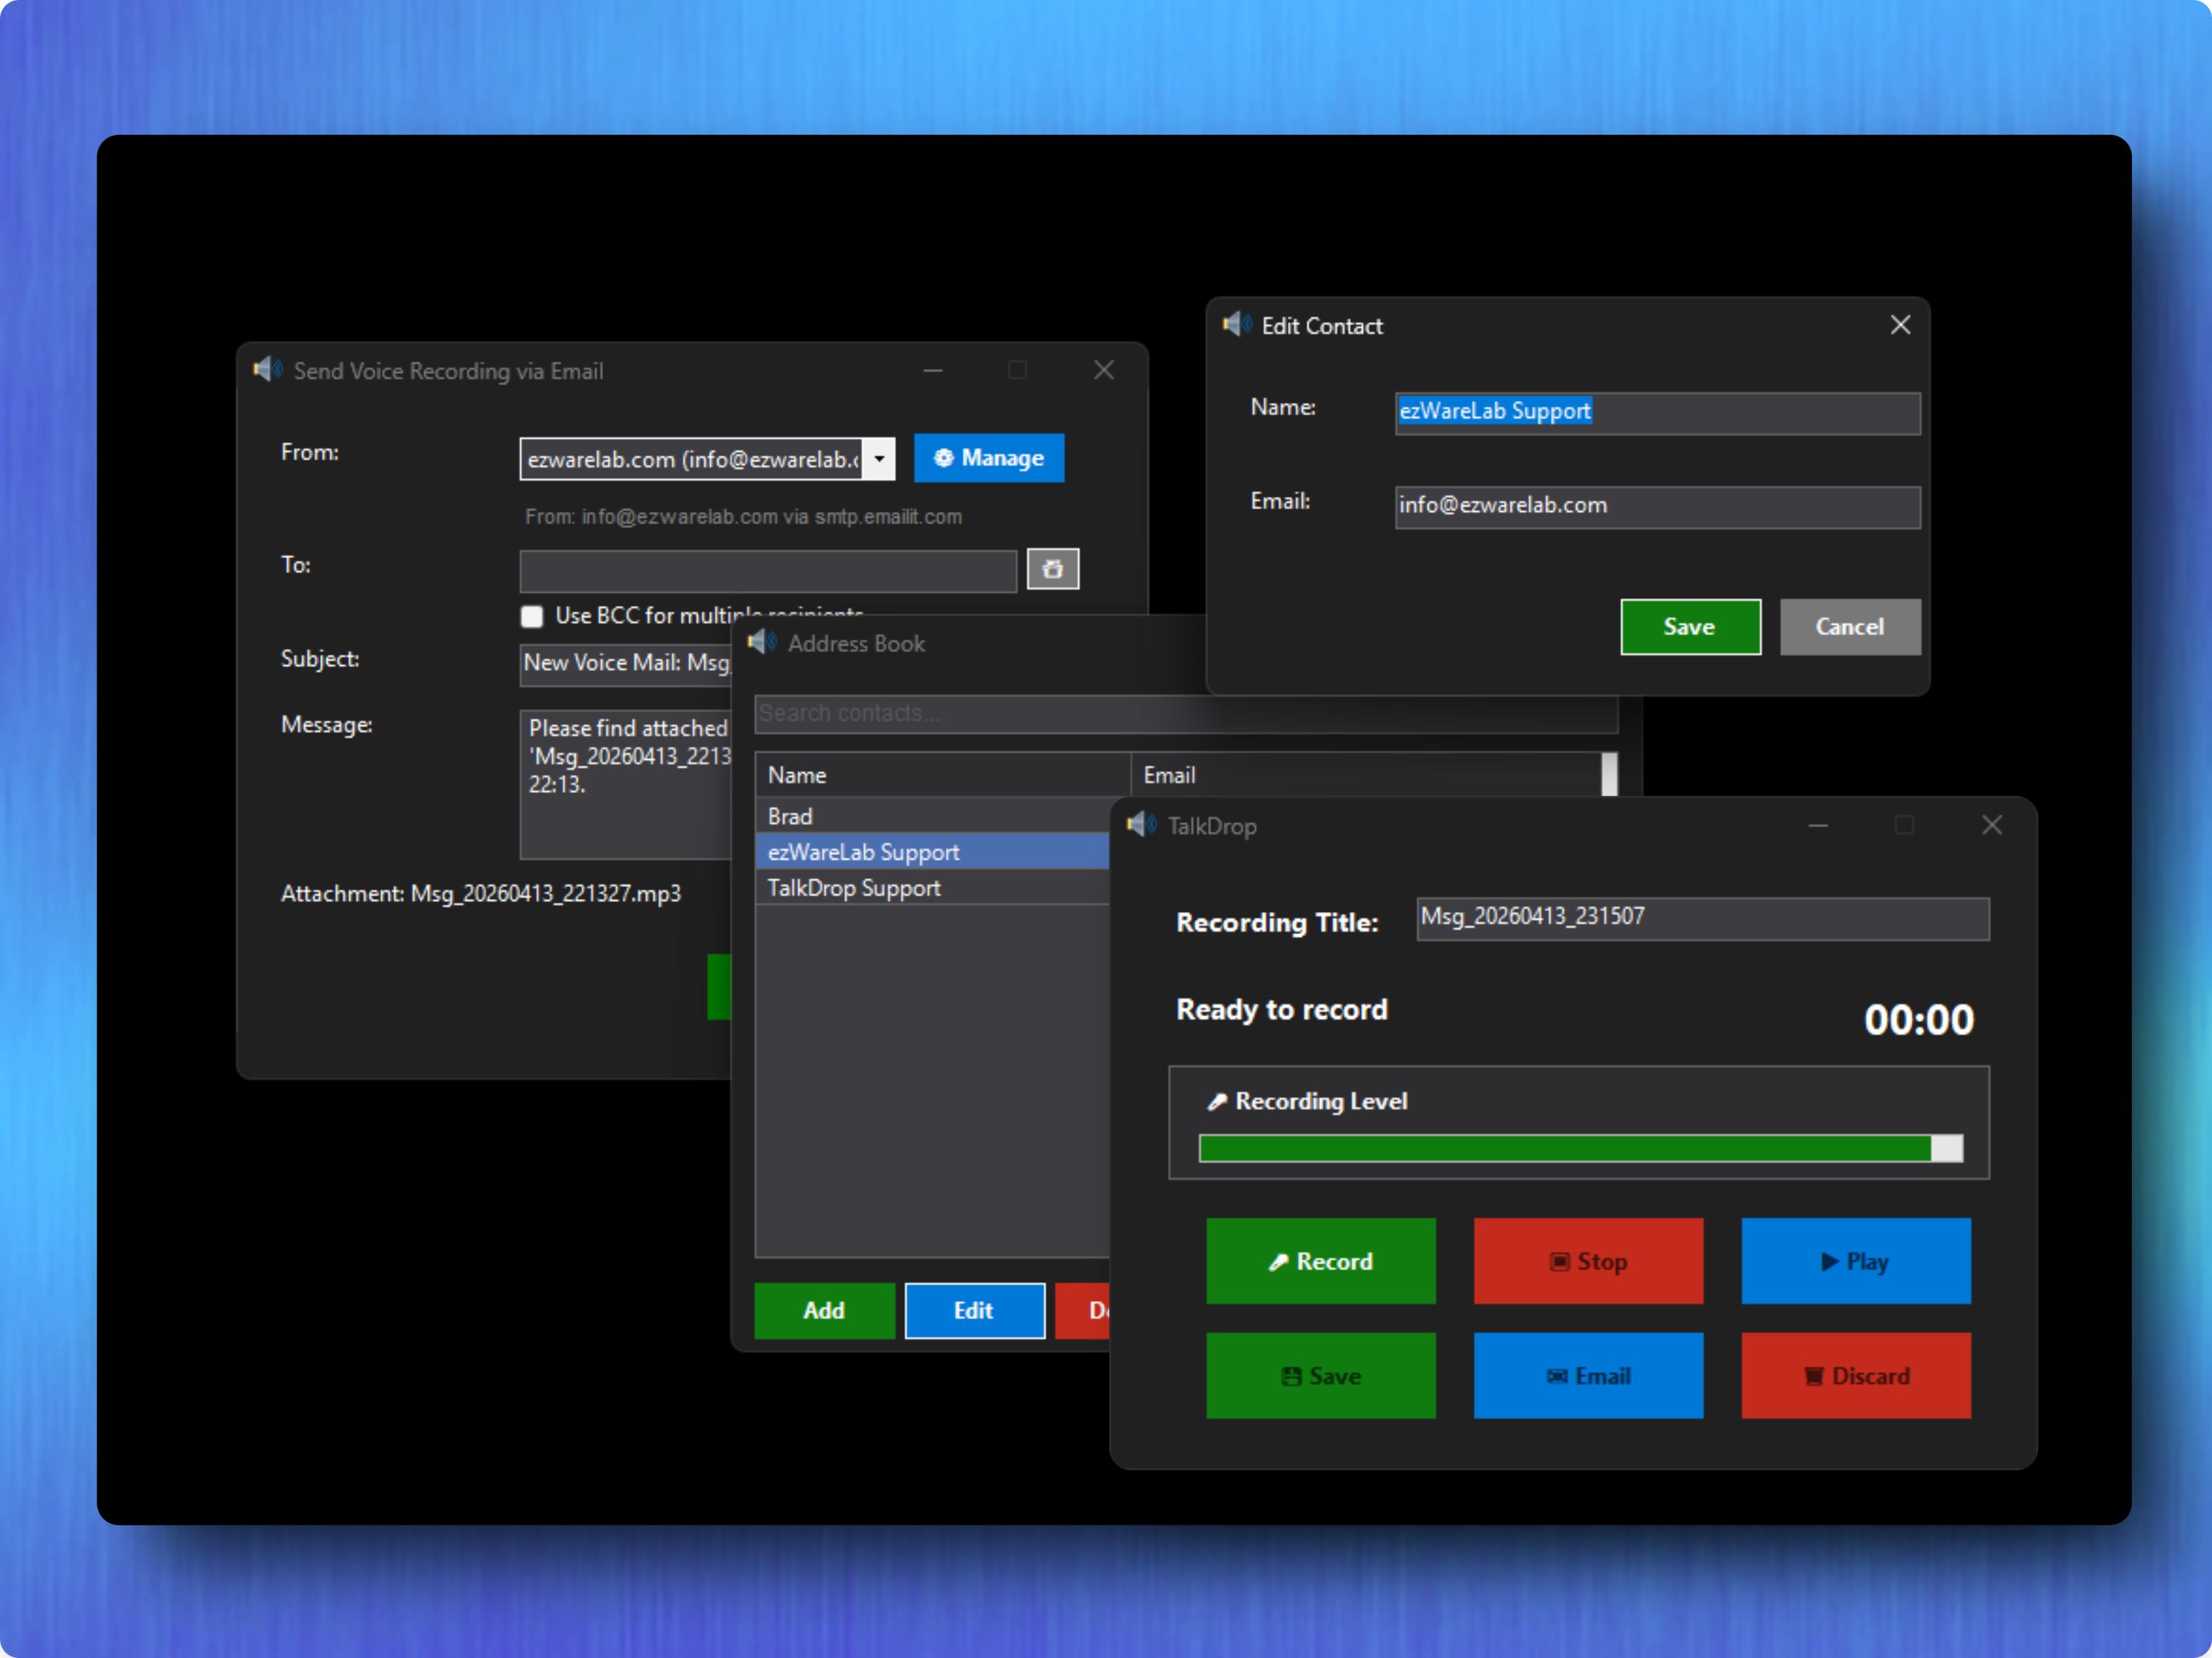Select Brad in the contact list
Viewport: 2212px width, 1658px height.
930,816
